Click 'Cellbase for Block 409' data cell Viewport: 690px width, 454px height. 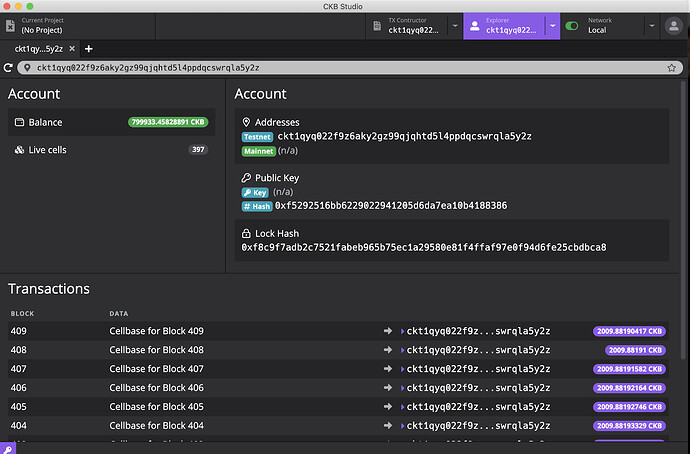(156, 331)
